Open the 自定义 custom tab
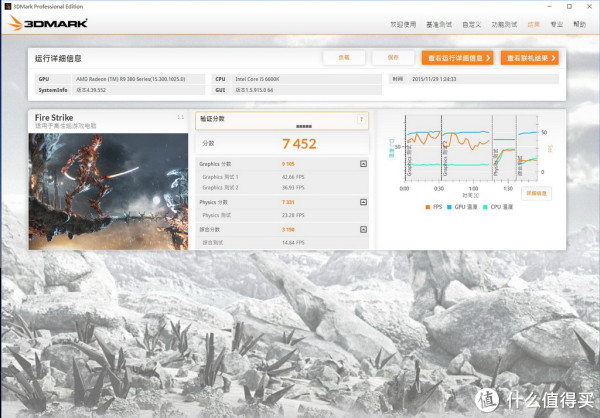 tap(471, 24)
